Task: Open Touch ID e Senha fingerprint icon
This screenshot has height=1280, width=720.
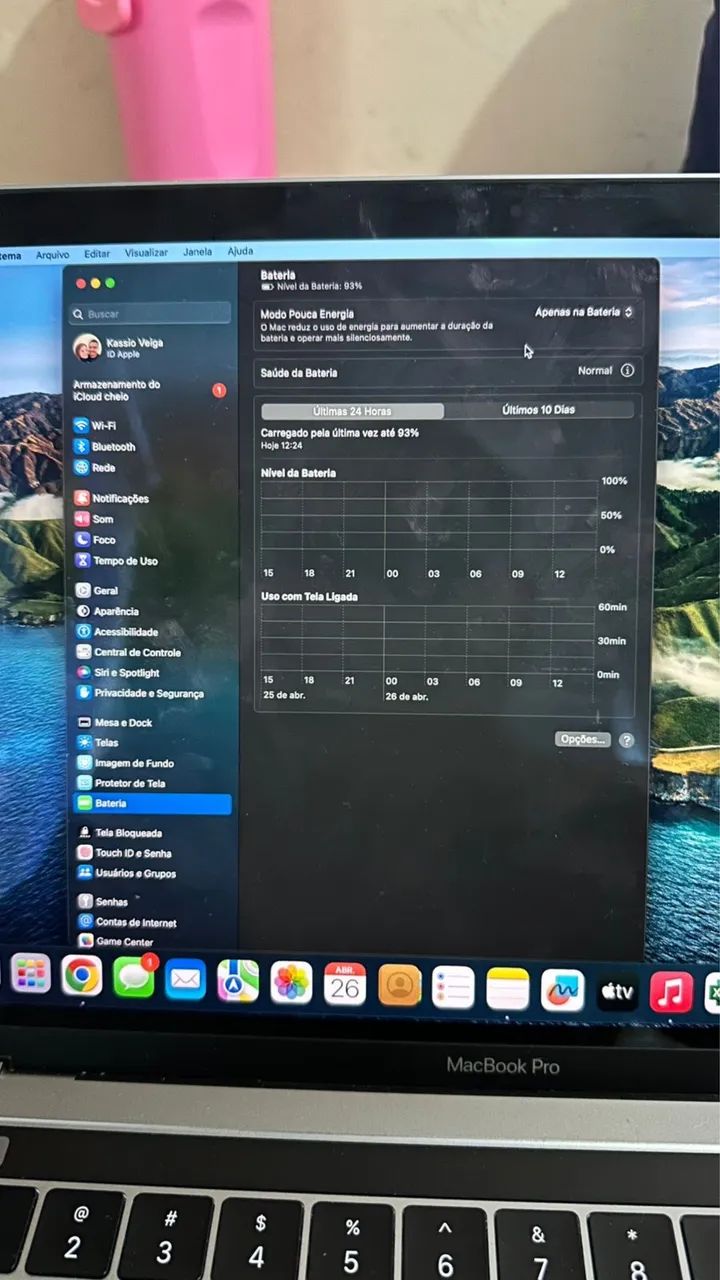Action: point(86,853)
